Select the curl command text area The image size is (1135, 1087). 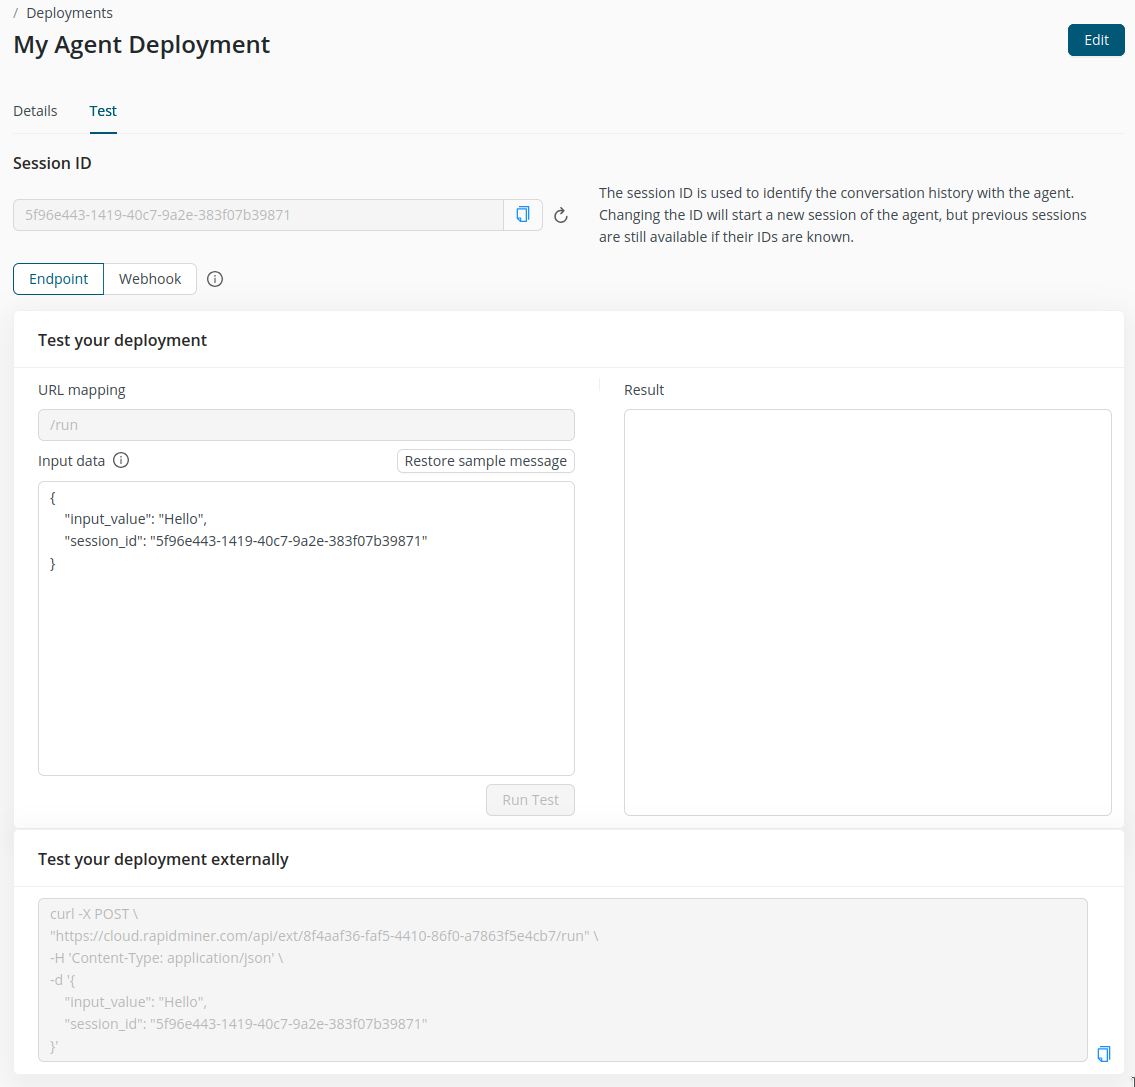pos(560,978)
